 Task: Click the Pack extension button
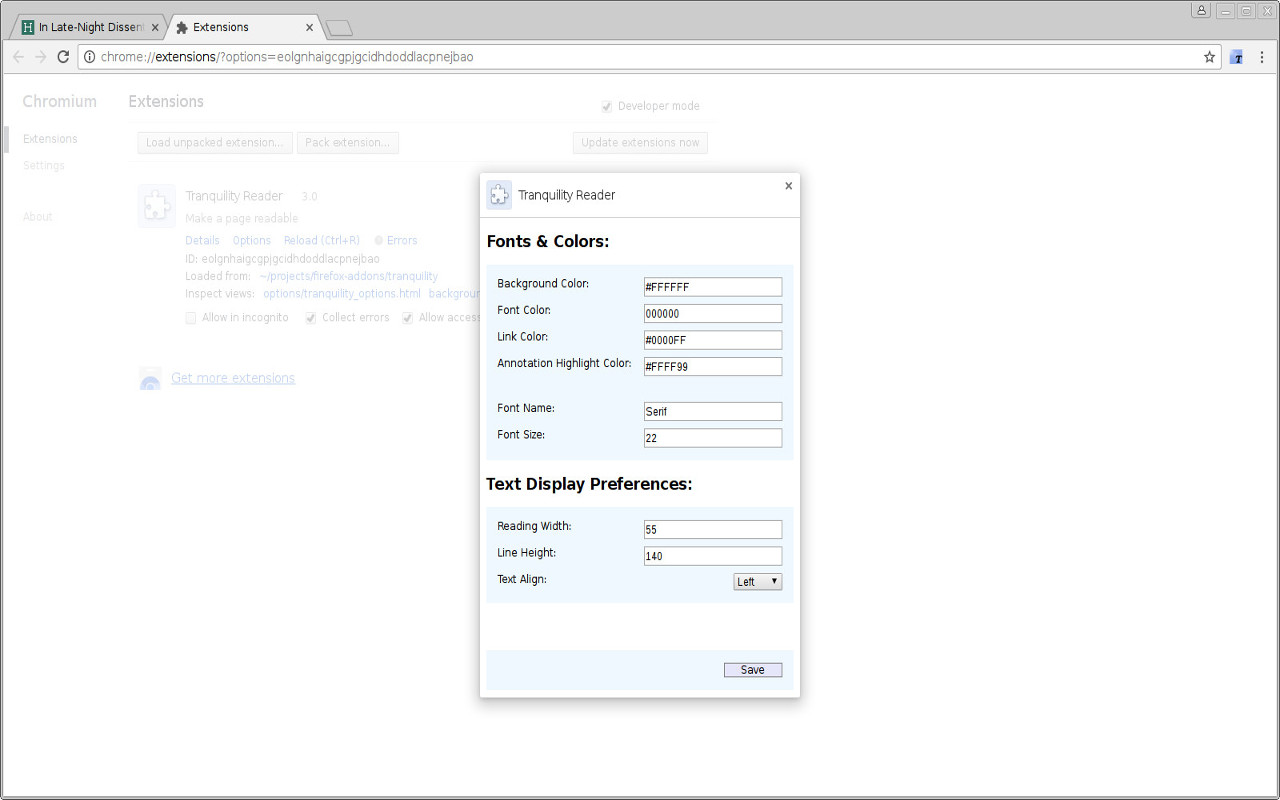tap(348, 143)
